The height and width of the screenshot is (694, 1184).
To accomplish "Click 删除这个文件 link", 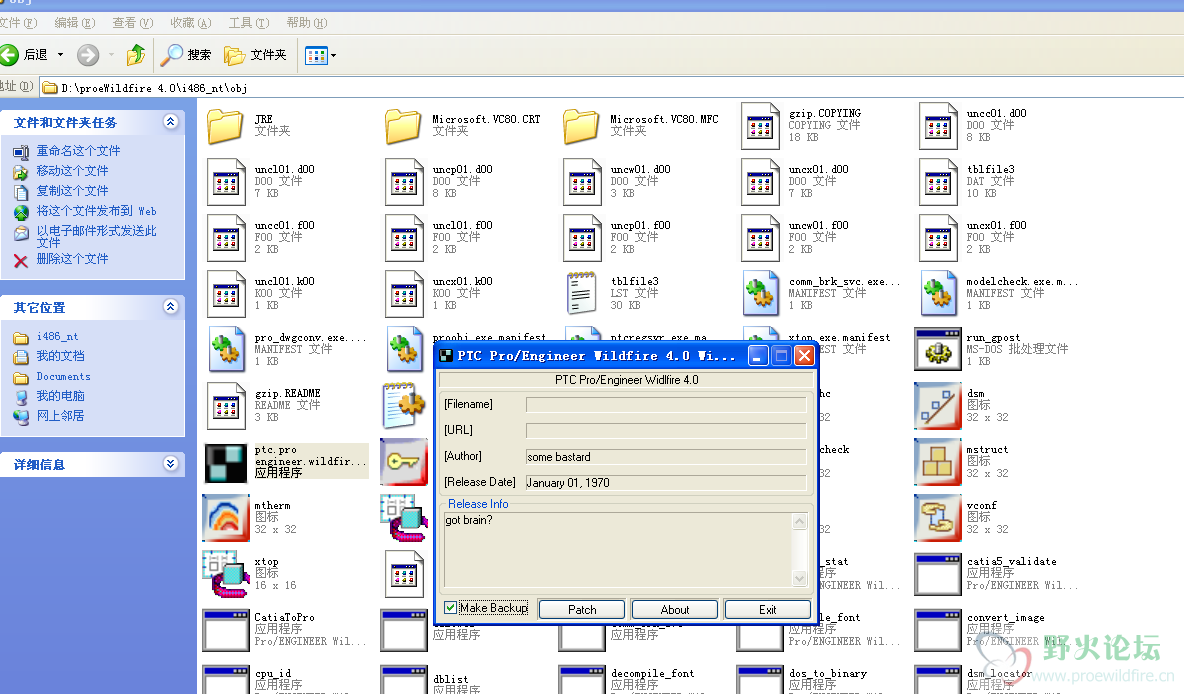I will click(72, 258).
